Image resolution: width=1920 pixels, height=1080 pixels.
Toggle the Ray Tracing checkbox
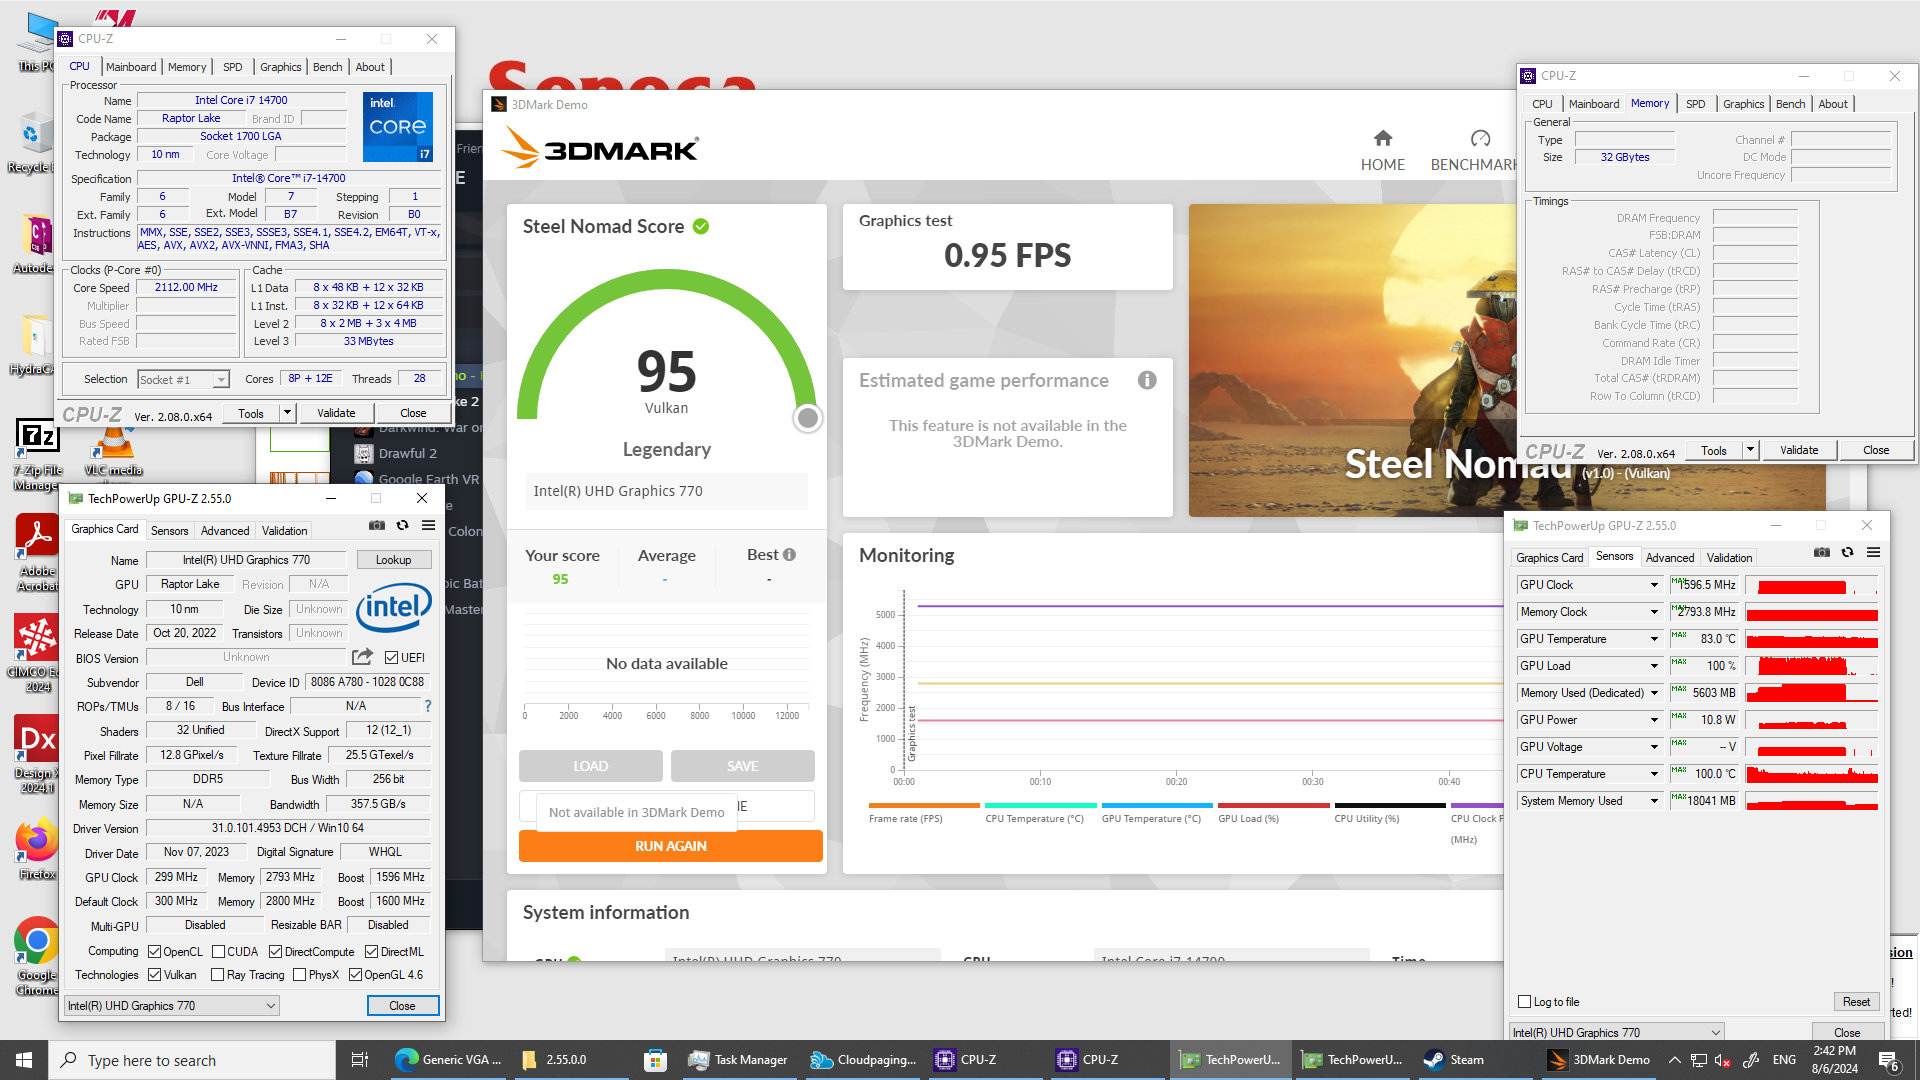(218, 974)
